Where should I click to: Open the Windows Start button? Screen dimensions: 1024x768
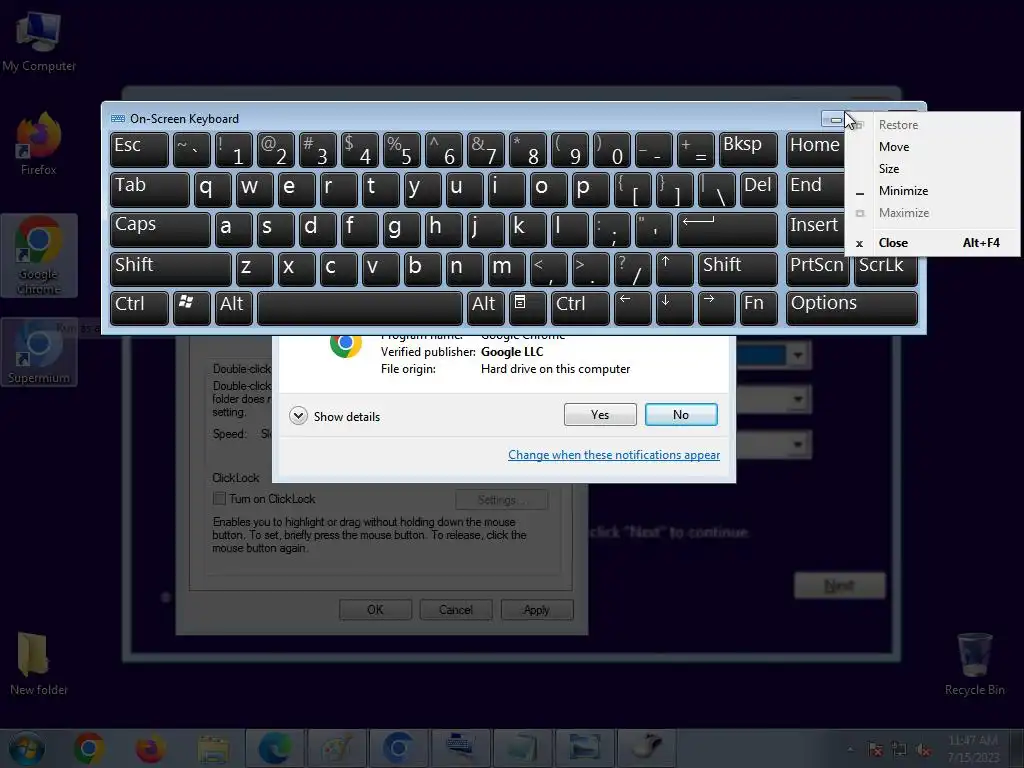tap(27, 748)
